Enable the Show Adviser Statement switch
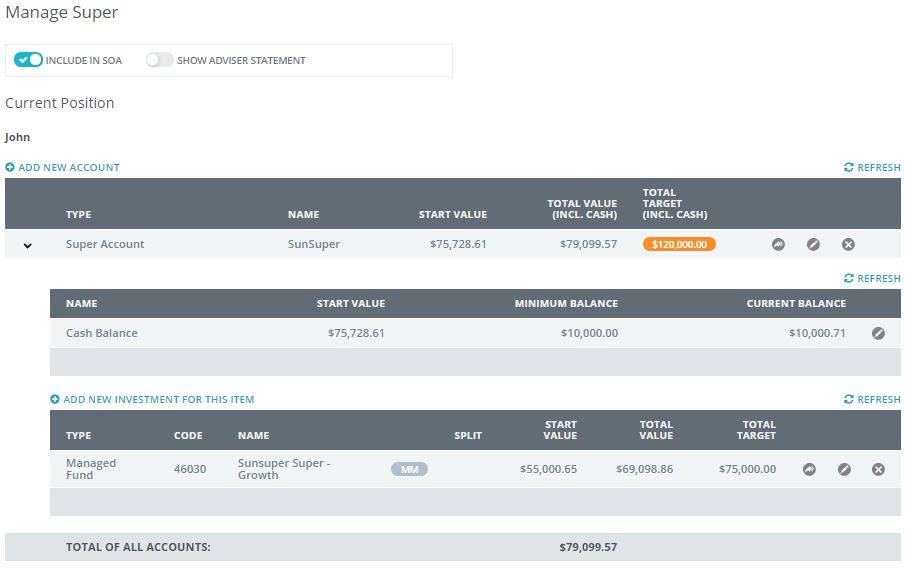Screen dimensions: 908x568 point(159,60)
